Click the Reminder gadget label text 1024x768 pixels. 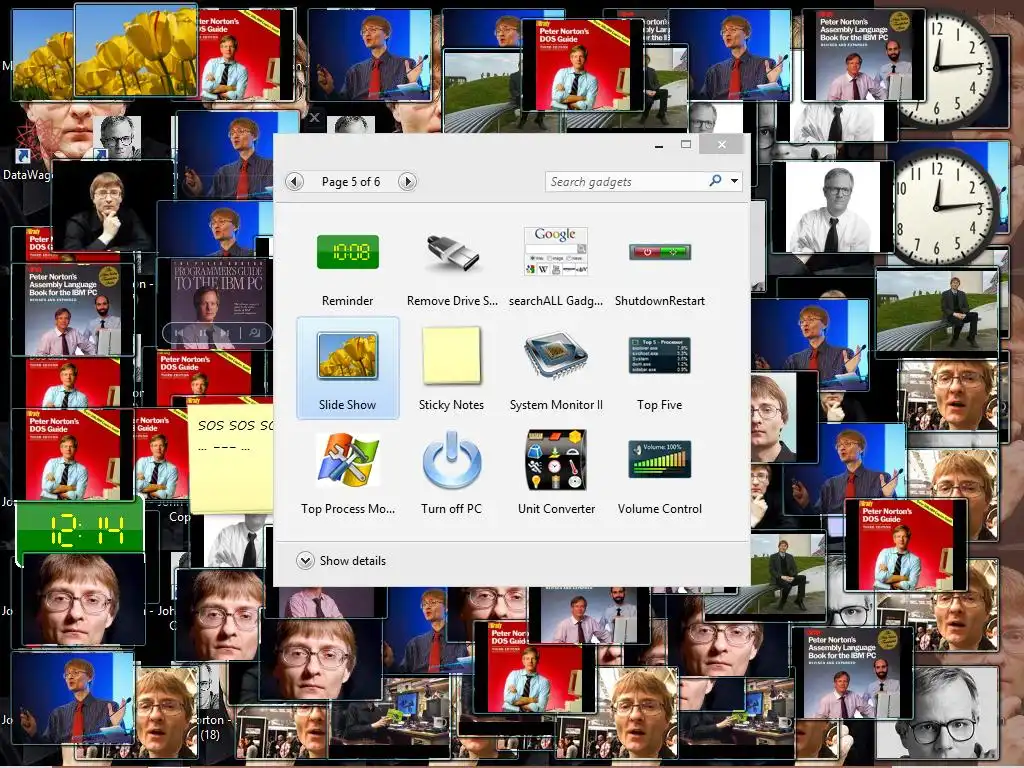coord(347,301)
